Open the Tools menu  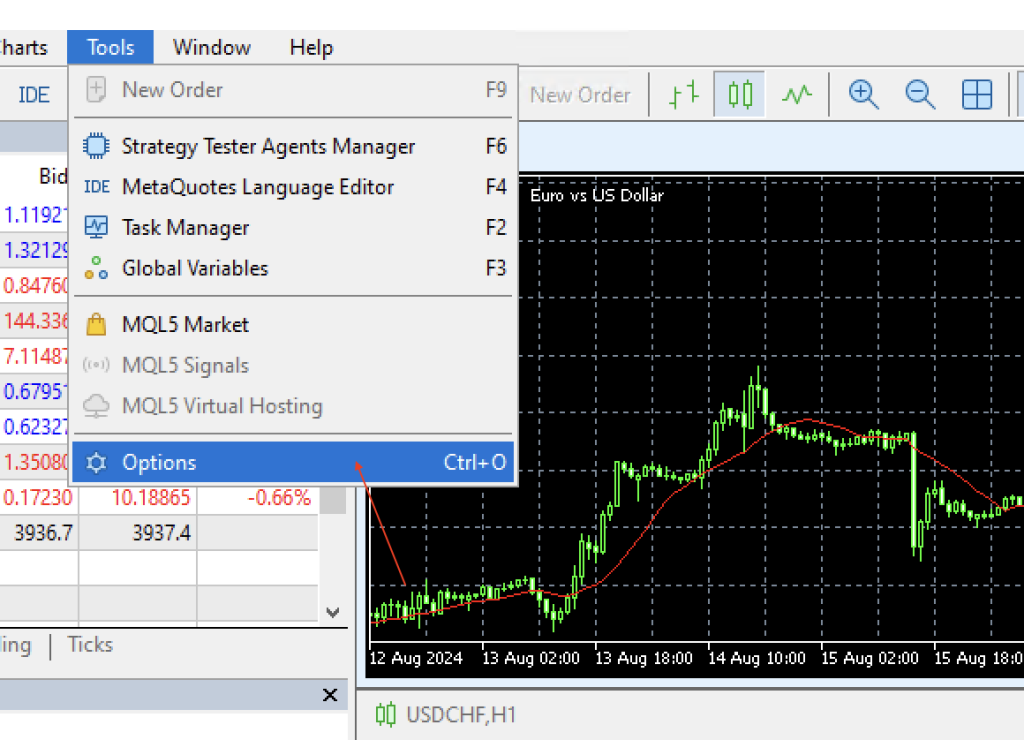[x=110, y=47]
